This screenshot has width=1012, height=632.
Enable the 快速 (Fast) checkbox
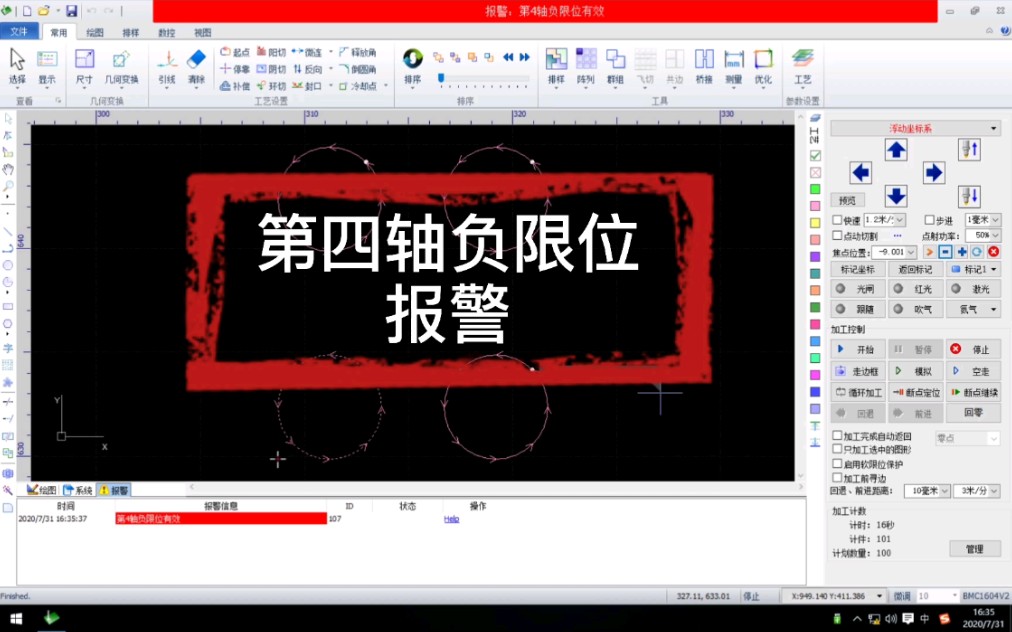coord(836,220)
